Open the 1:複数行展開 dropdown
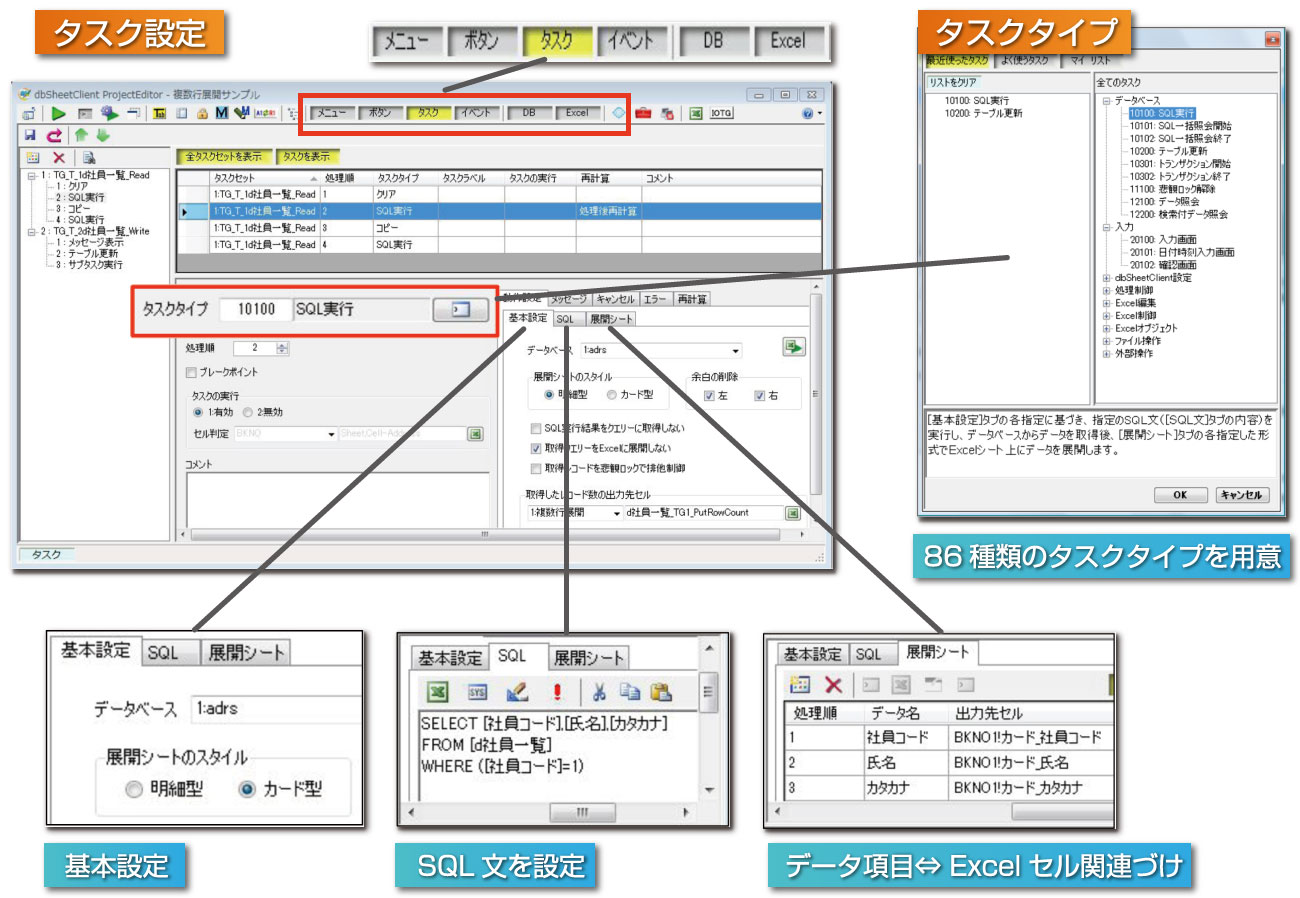 click(x=616, y=513)
